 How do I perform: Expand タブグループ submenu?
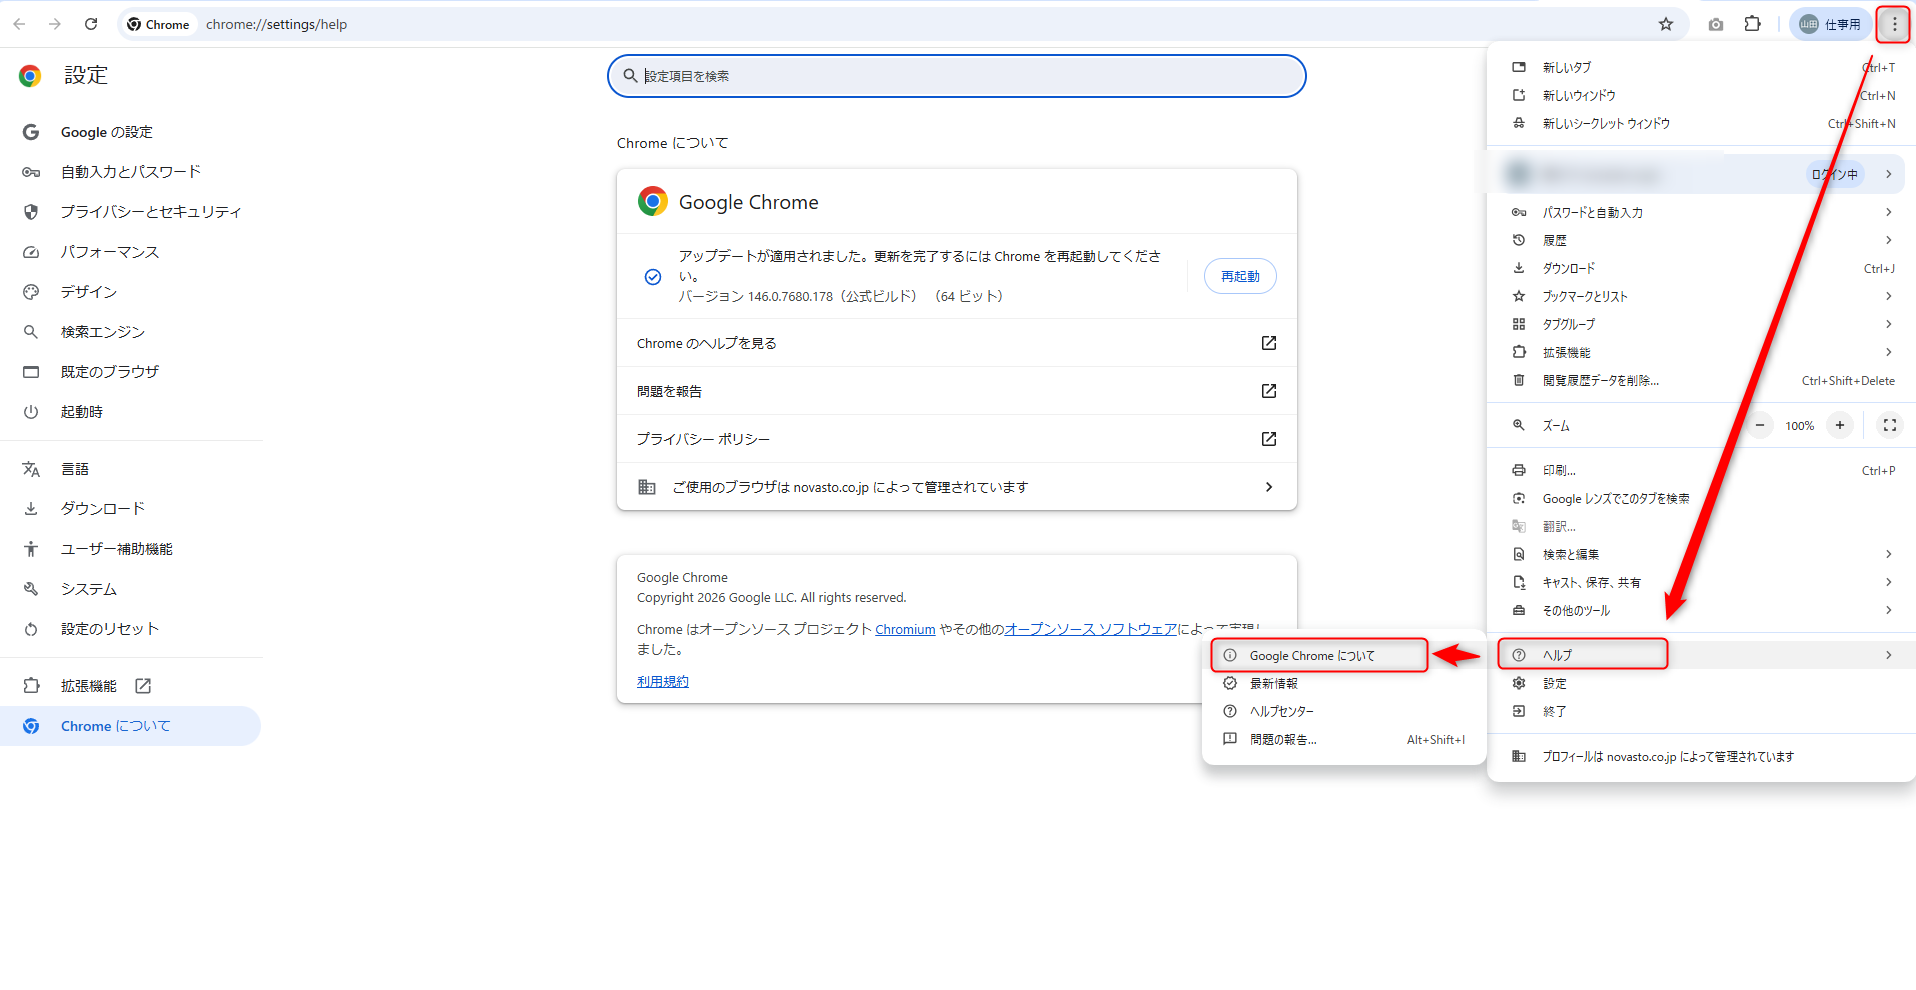pos(1701,324)
